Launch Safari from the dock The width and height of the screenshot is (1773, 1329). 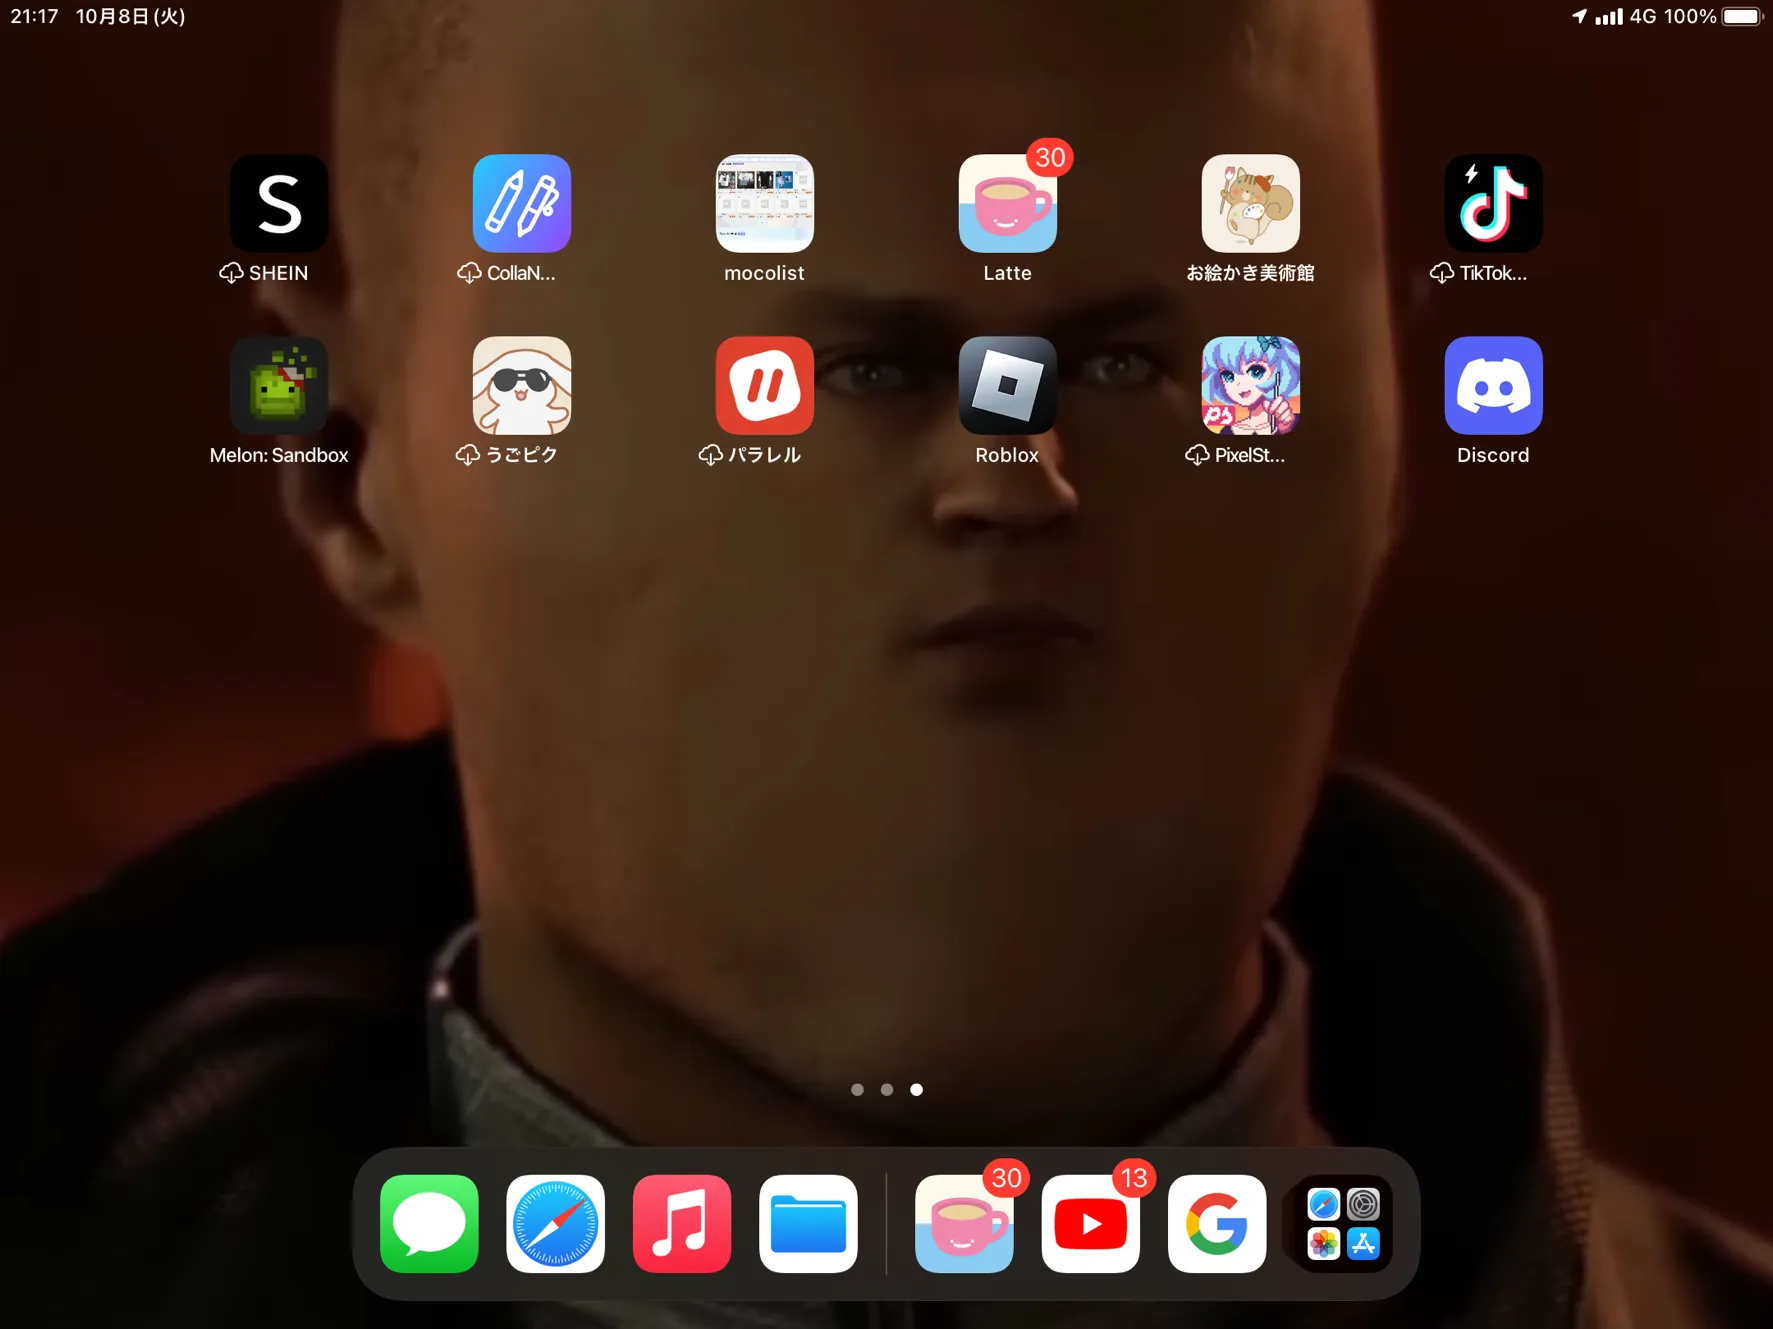pyautogui.click(x=555, y=1223)
